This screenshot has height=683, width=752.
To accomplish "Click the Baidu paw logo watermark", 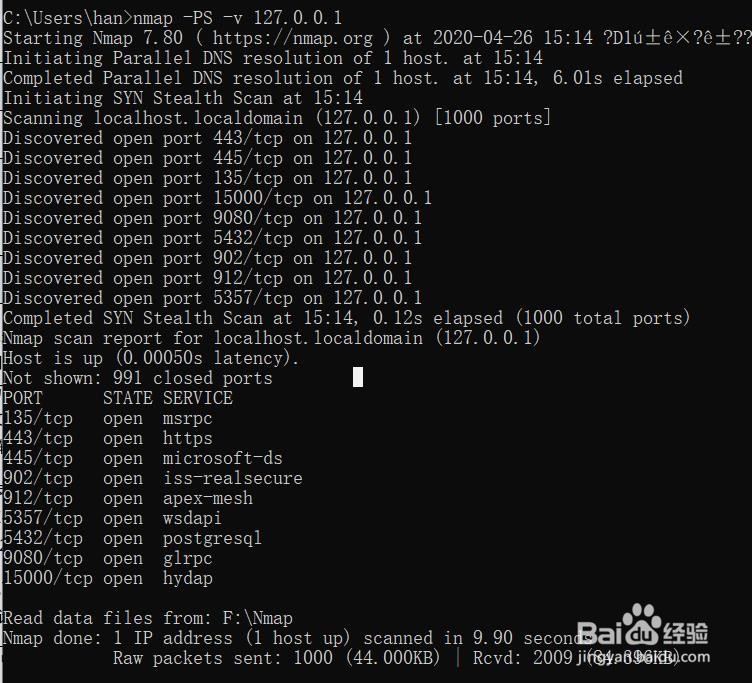I will click(x=643, y=624).
